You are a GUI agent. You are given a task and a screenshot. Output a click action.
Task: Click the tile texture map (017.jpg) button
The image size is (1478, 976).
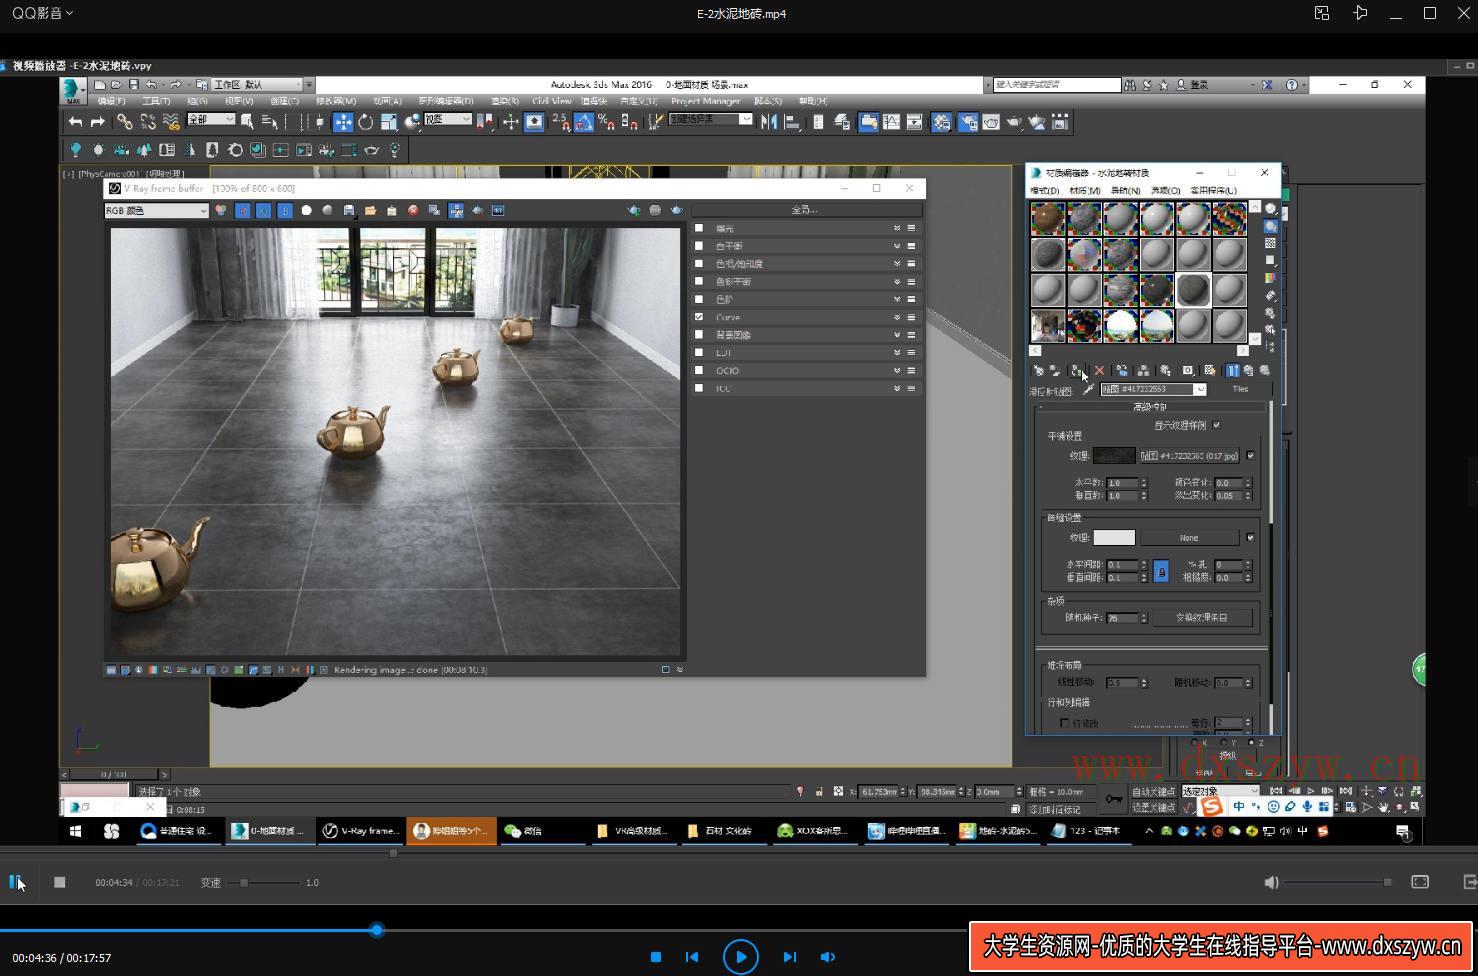point(1189,456)
